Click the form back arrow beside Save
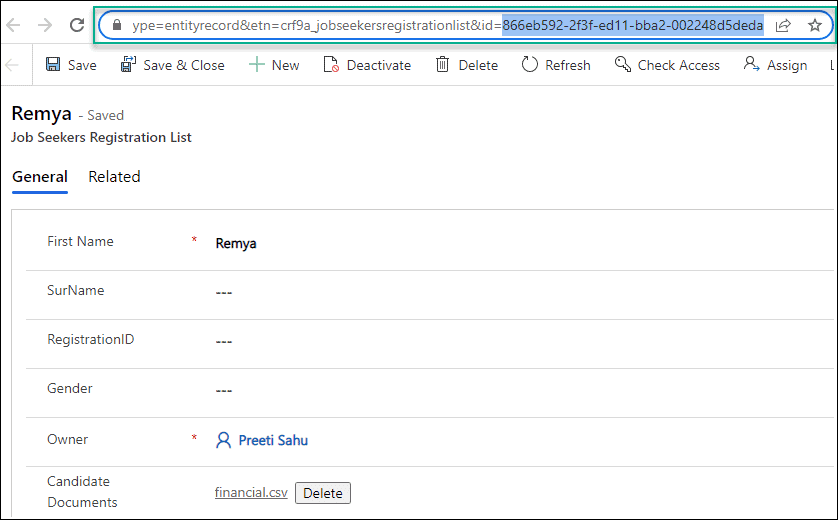838x520 pixels. click(x=12, y=65)
